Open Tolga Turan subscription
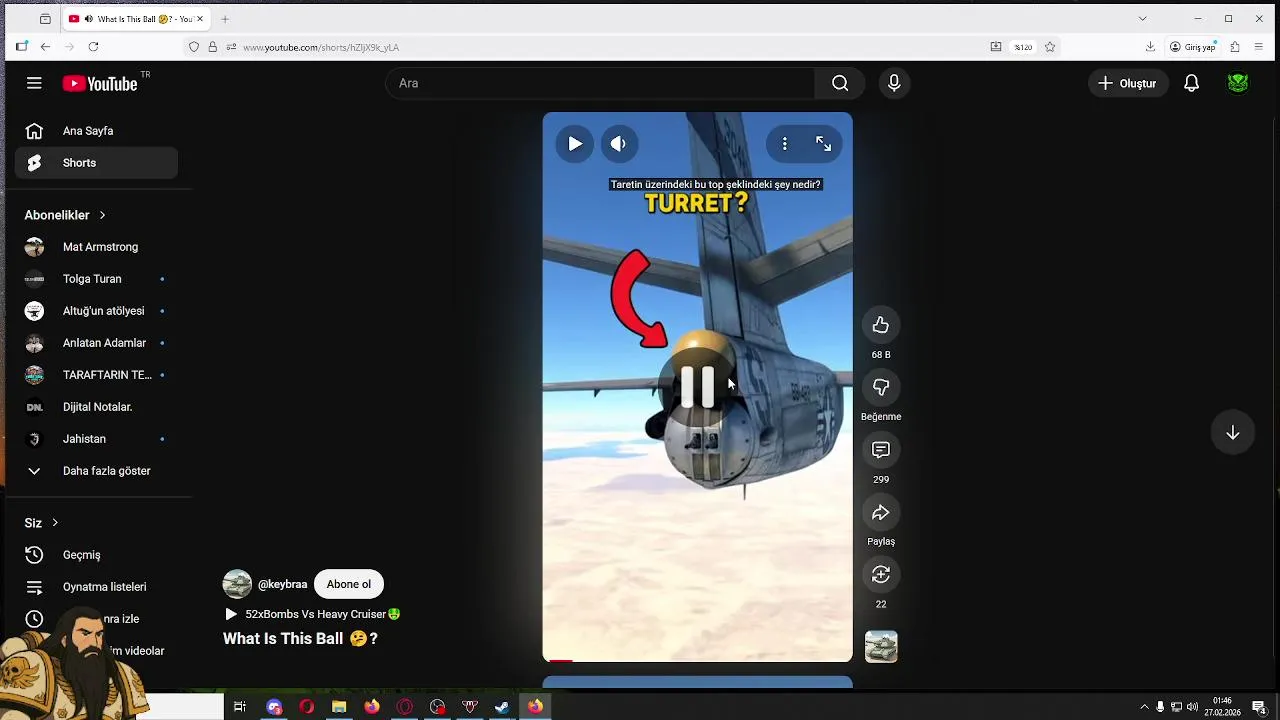This screenshot has width=1280, height=720. pos(96,279)
